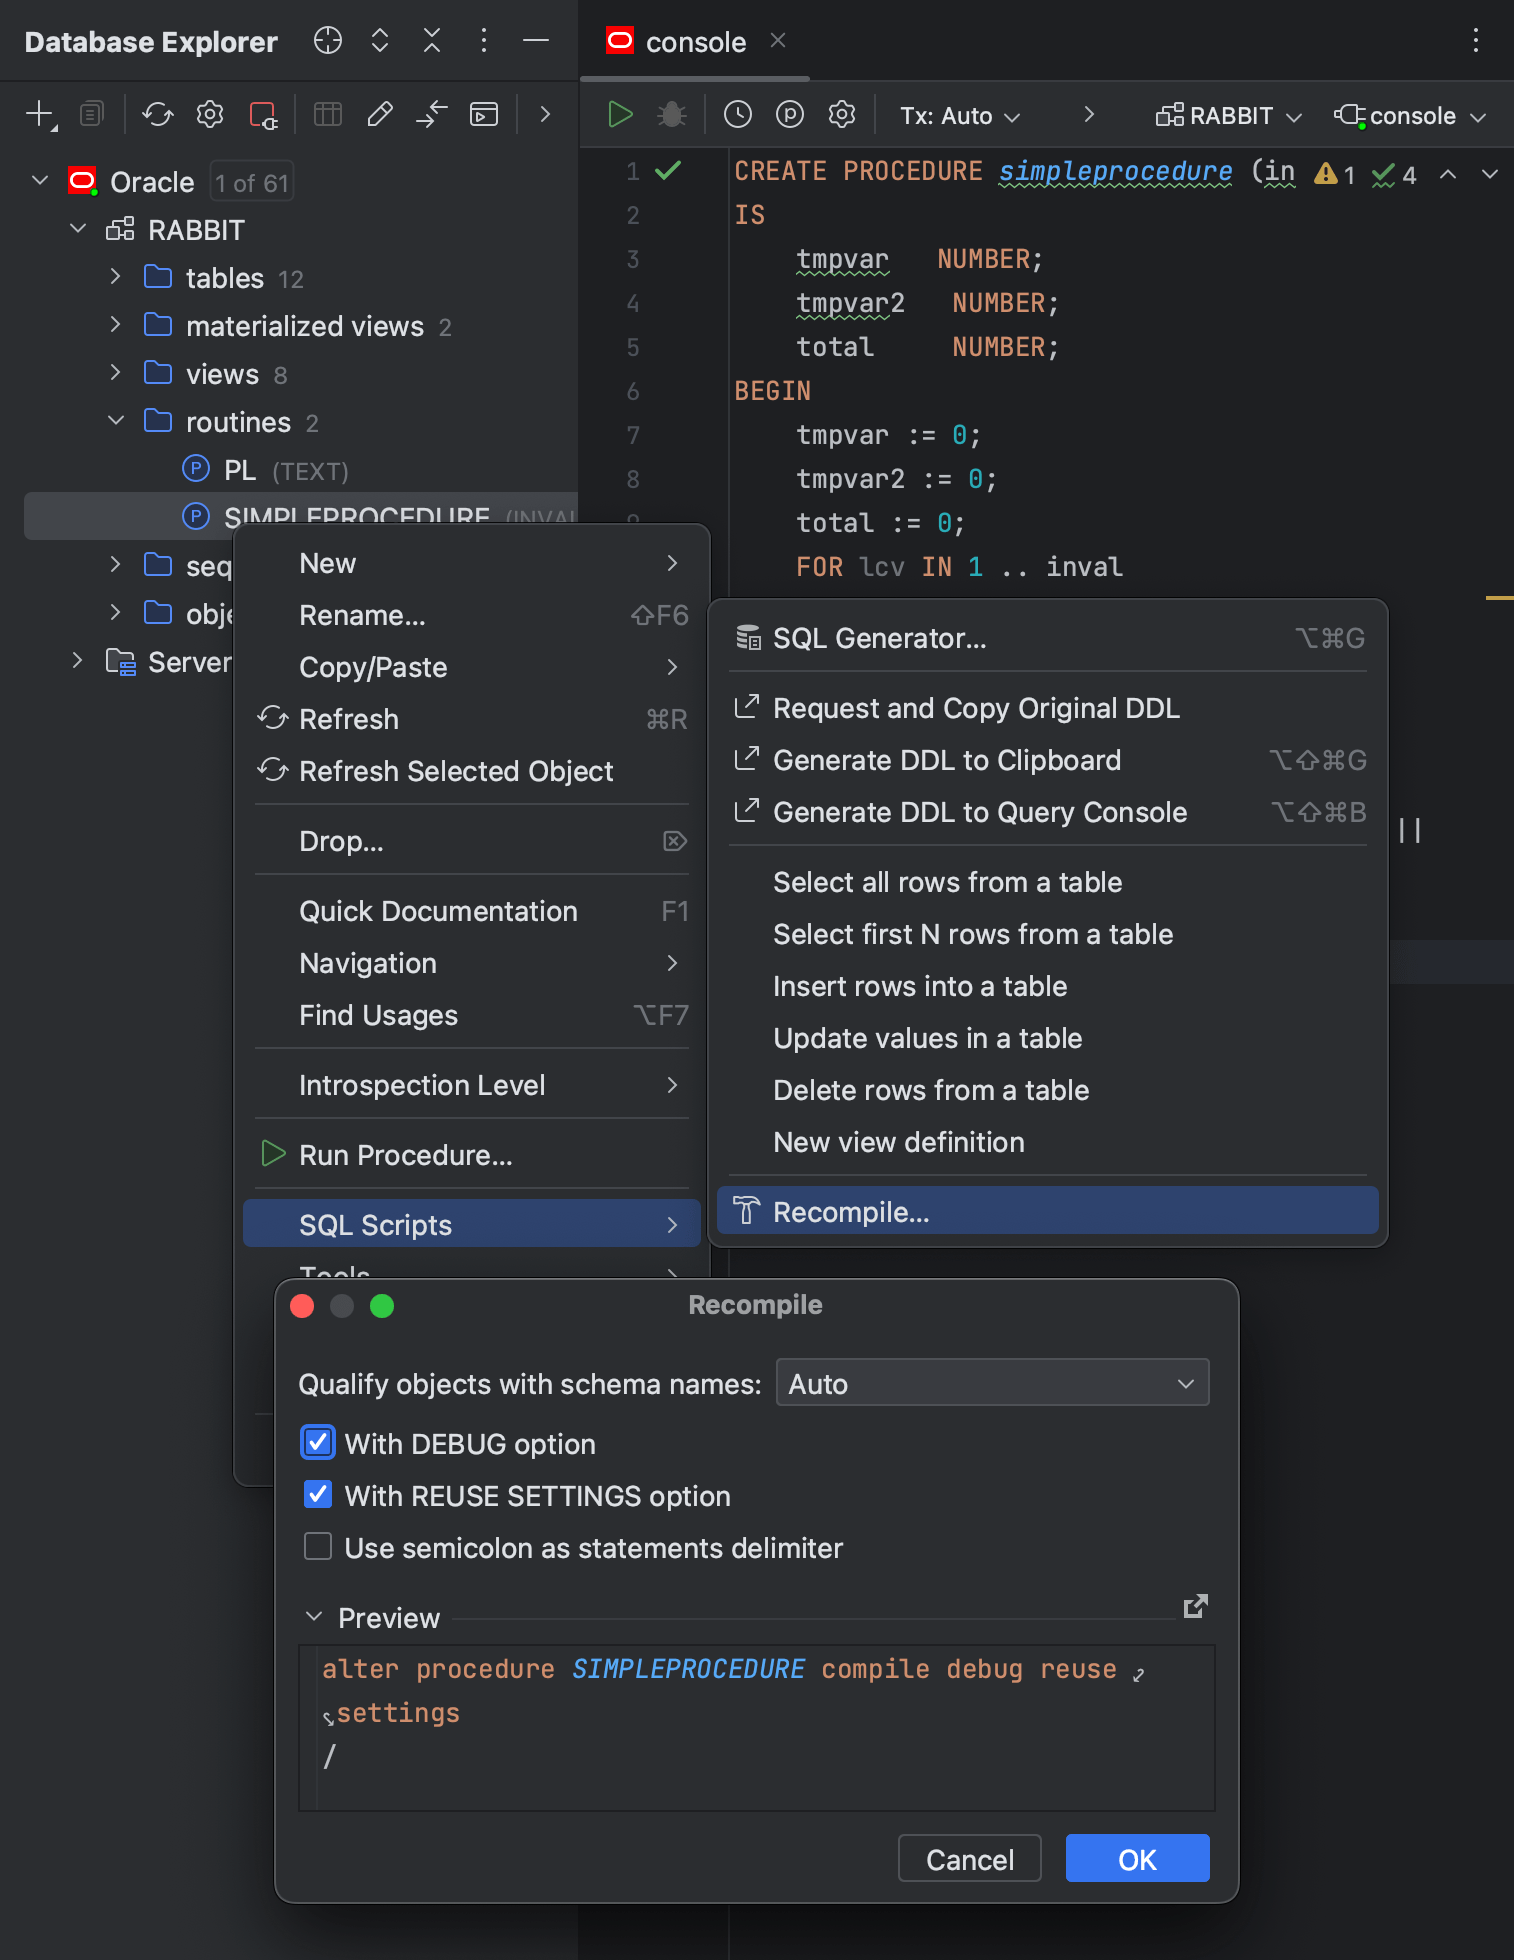The height and width of the screenshot is (1960, 1514).
Task: Select Generate DDL to Clipboard
Action: pyautogui.click(x=946, y=760)
